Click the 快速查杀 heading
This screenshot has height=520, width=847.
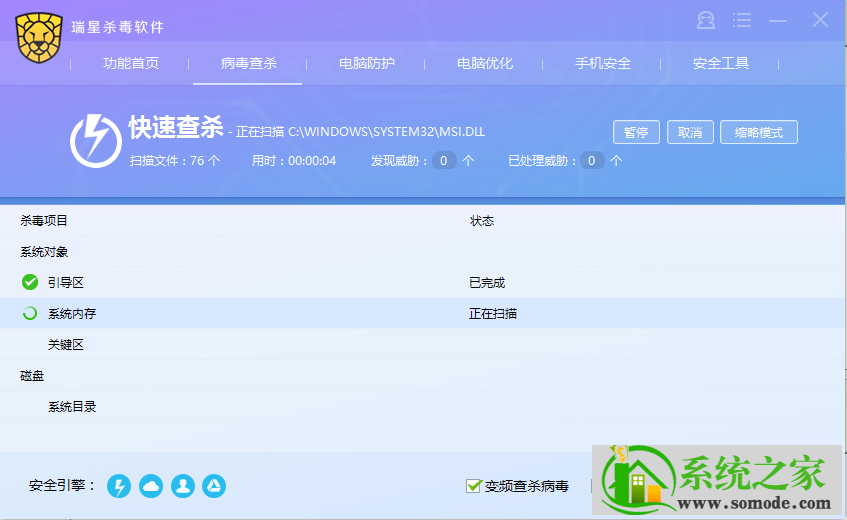click(x=176, y=127)
